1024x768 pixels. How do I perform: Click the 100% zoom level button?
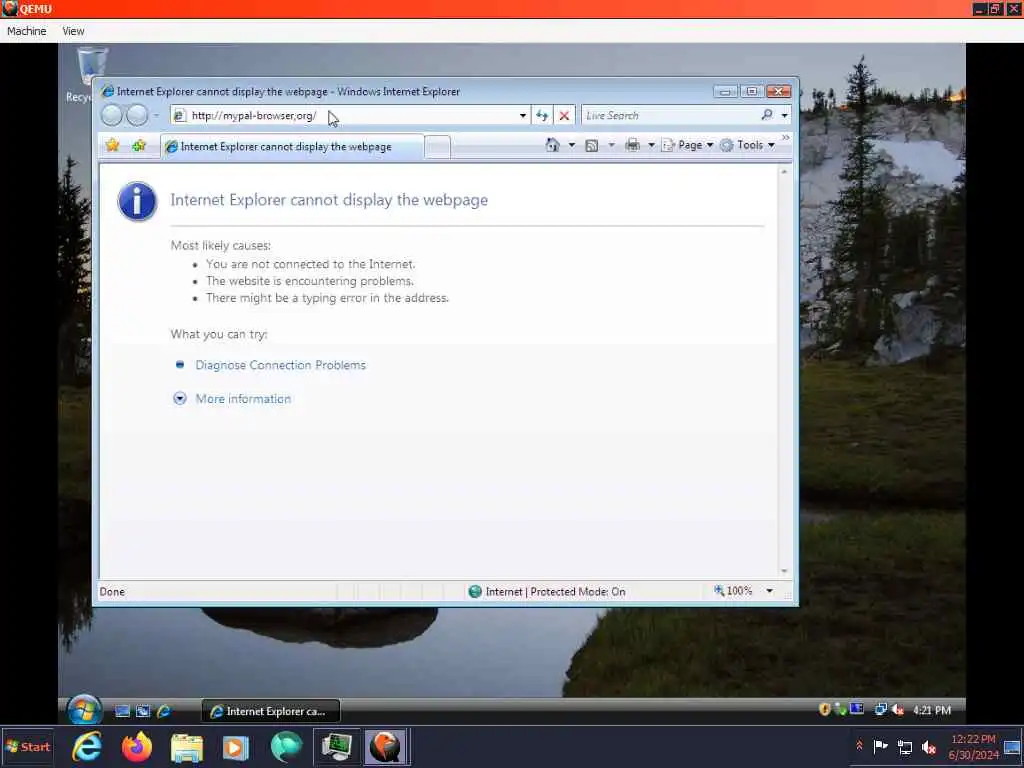pyautogui.click(x=733, y=591)
